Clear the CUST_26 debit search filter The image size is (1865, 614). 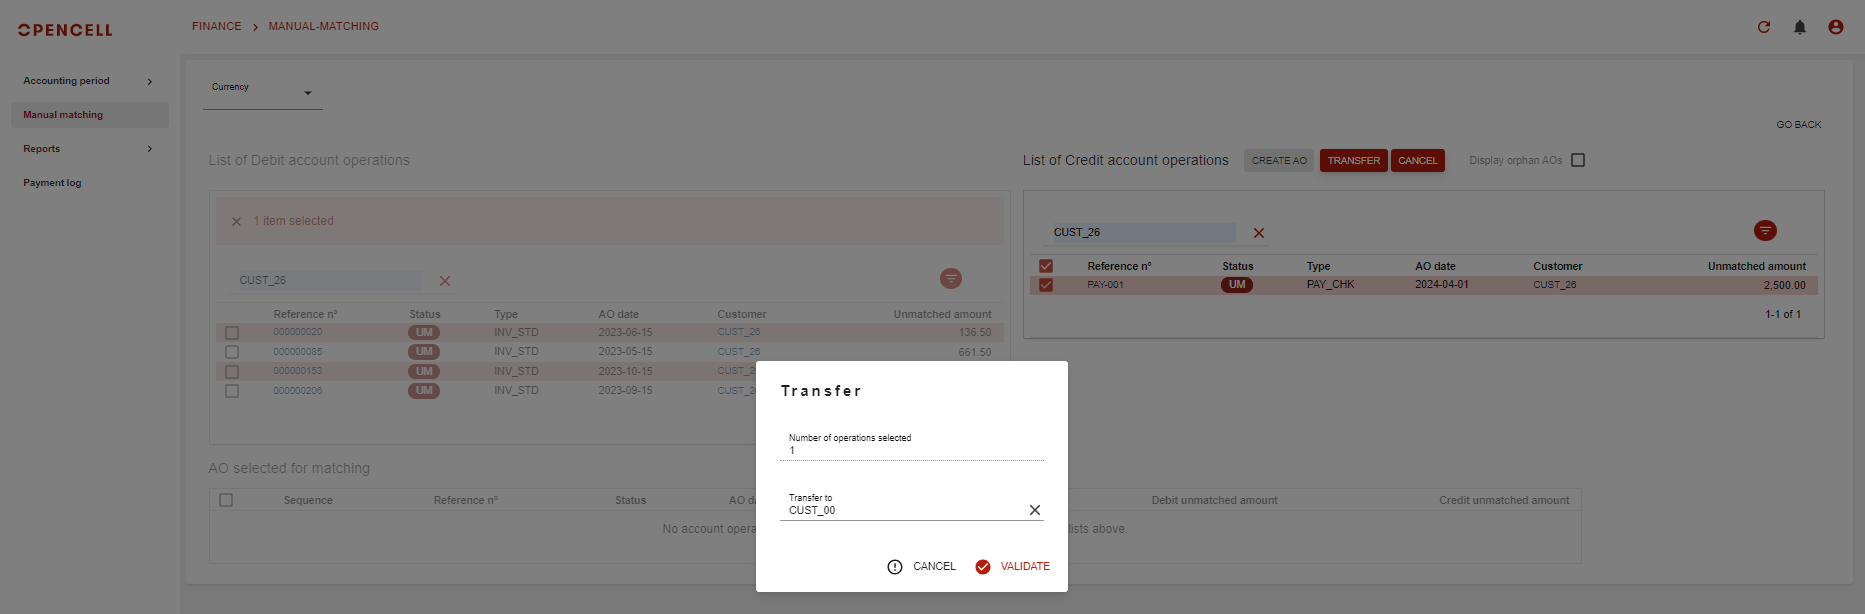tap(445, 281)
